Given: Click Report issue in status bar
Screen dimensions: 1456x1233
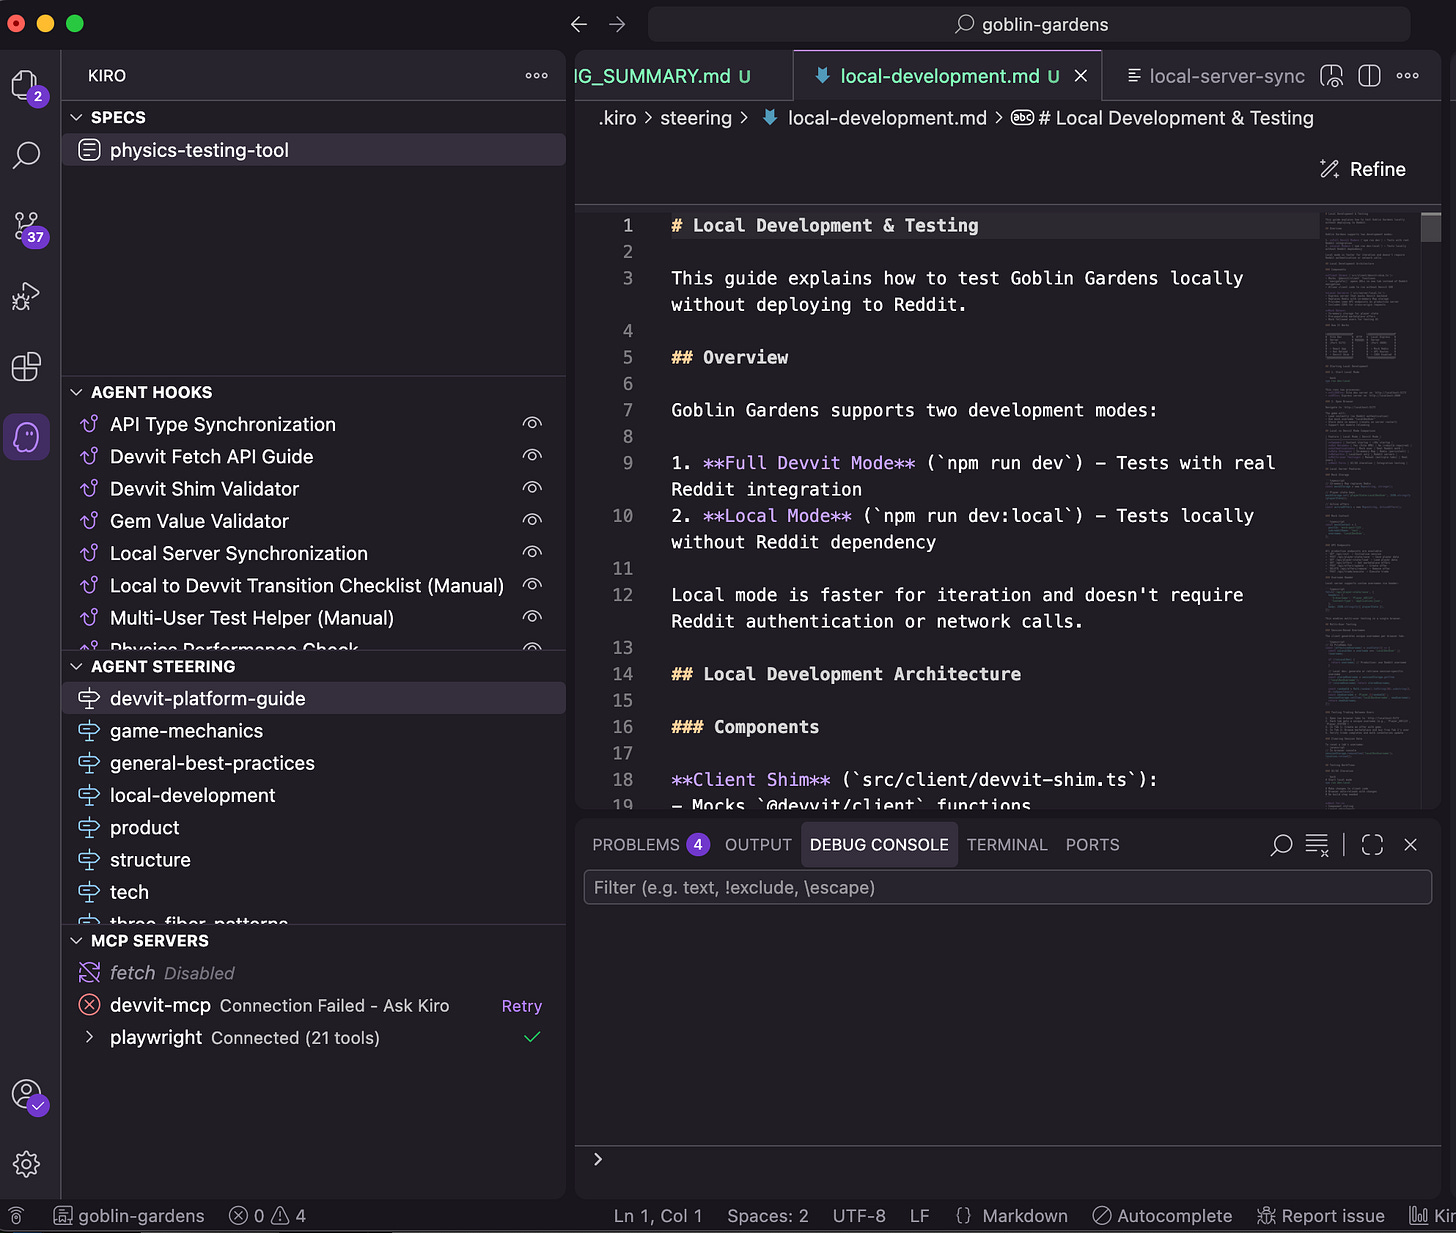Looking at the screenshot, I should (1320, 1216).
